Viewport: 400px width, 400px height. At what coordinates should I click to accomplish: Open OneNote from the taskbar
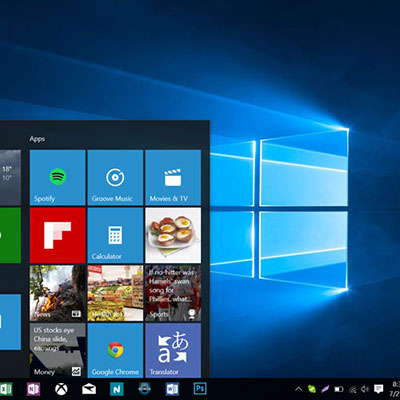33,389
